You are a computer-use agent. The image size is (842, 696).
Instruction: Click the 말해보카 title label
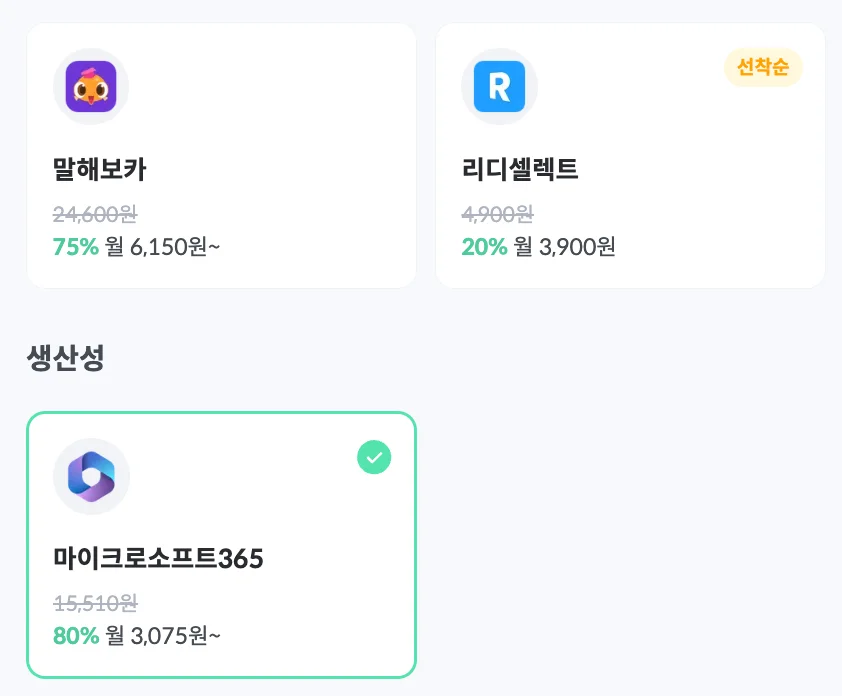pyautogui.click(x=101, y=169)
